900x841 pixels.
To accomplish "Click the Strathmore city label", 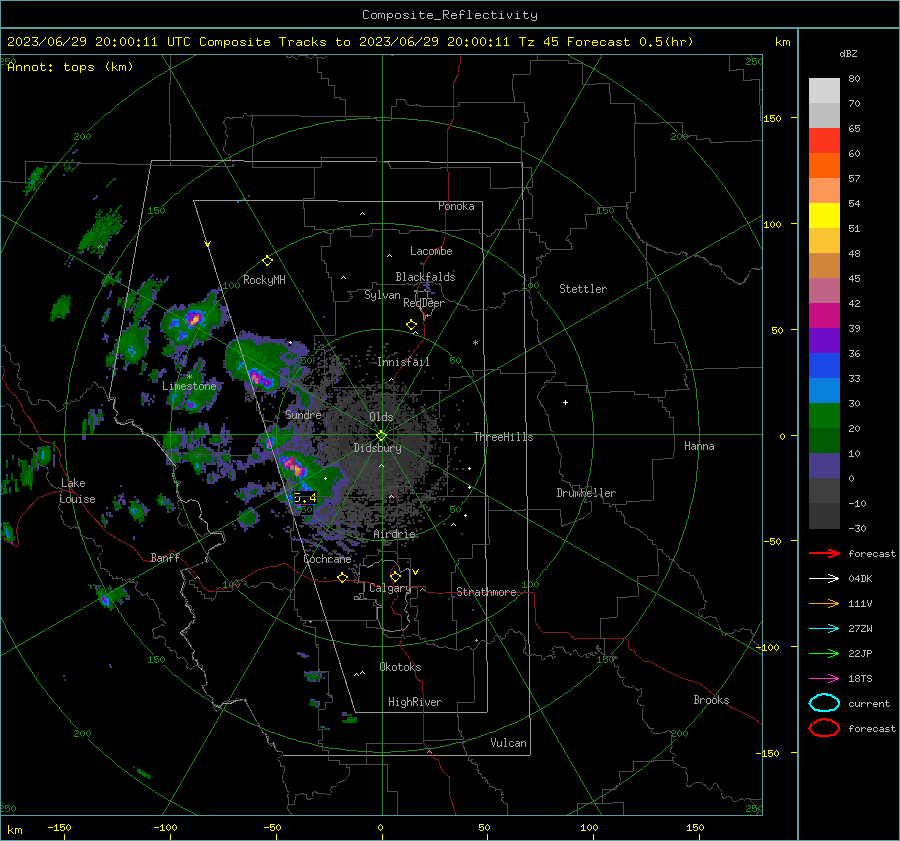I will point(486,592).
